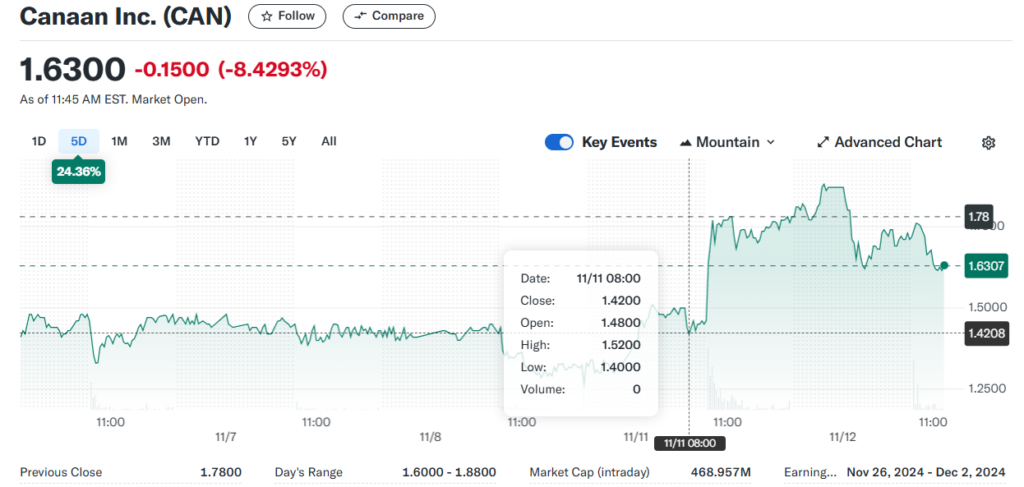Screen dimensions: 1024x487
Task: Open the Advanced Chart expand link
Action: 880,142
